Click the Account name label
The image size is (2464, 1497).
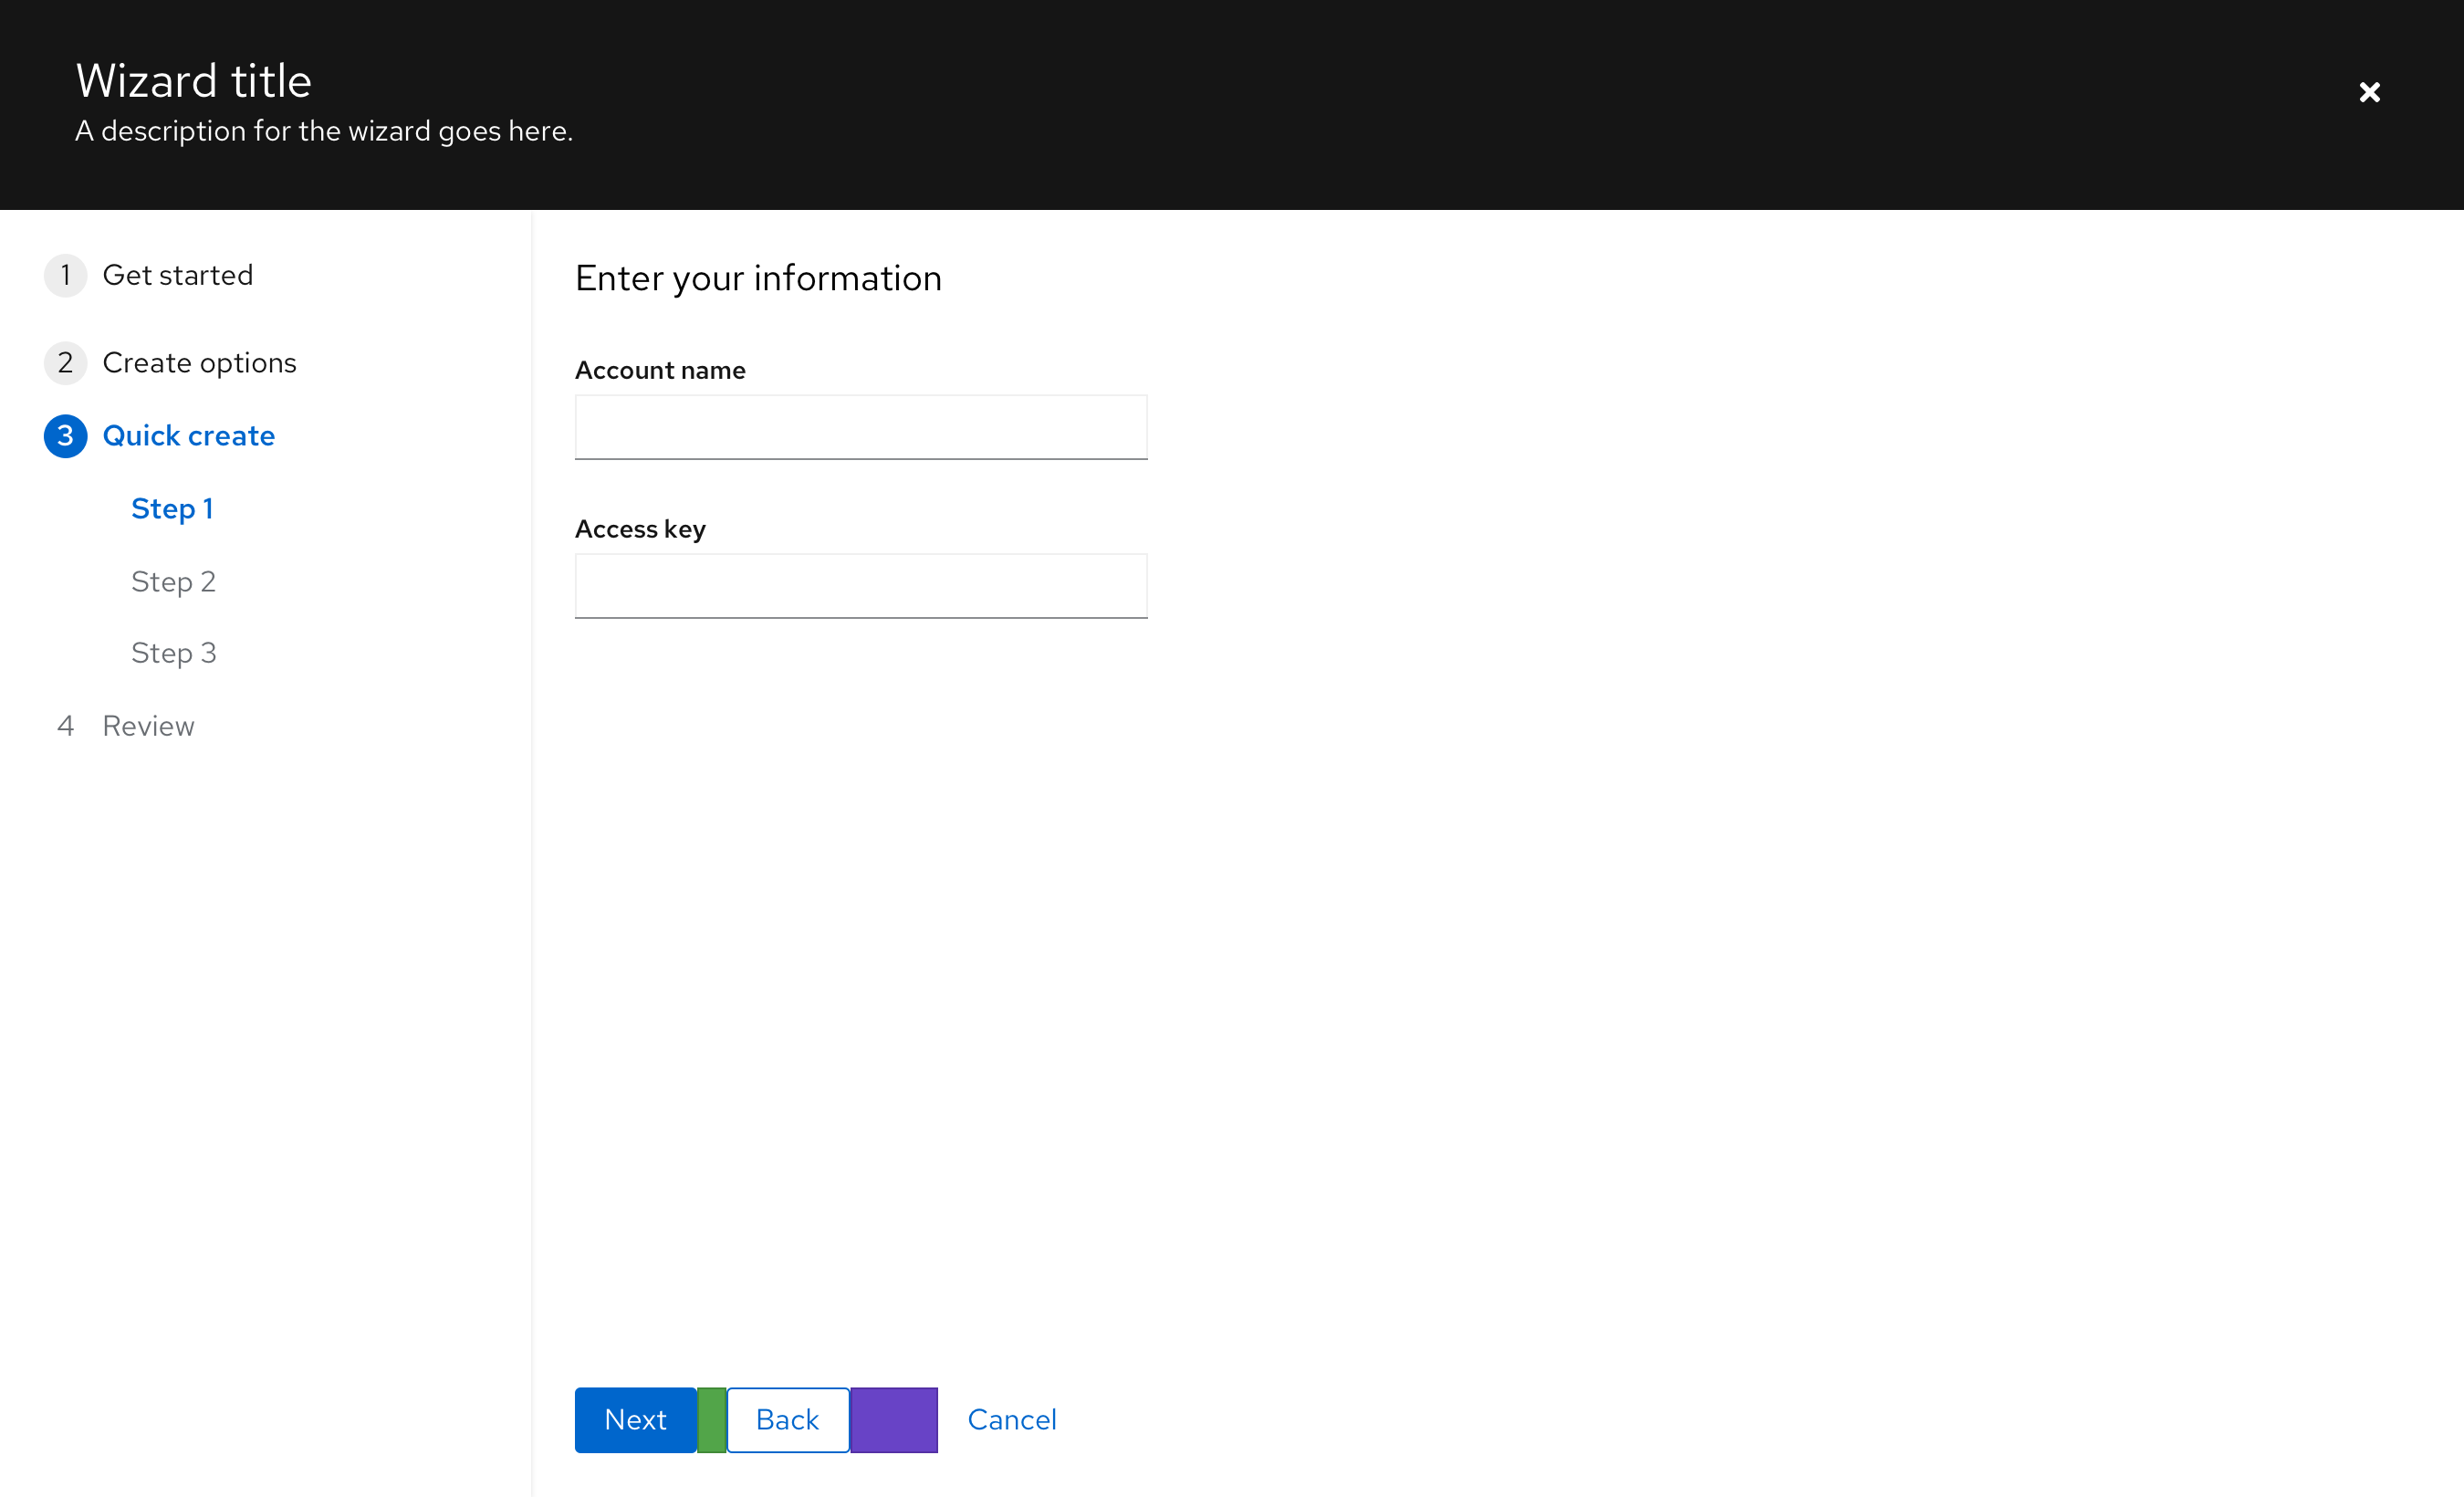click(660, 370)
